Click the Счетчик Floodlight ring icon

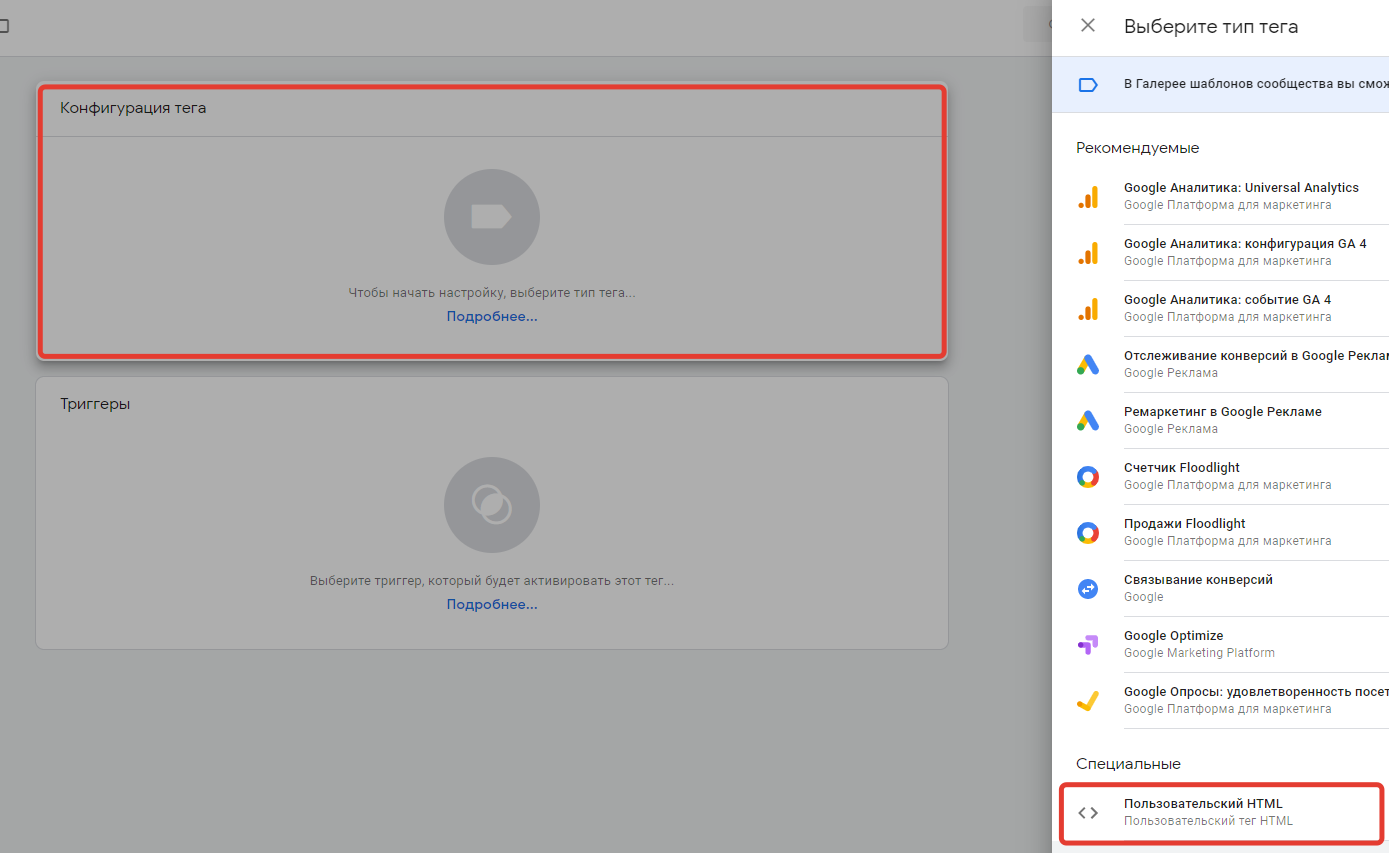coord(1088,476)
